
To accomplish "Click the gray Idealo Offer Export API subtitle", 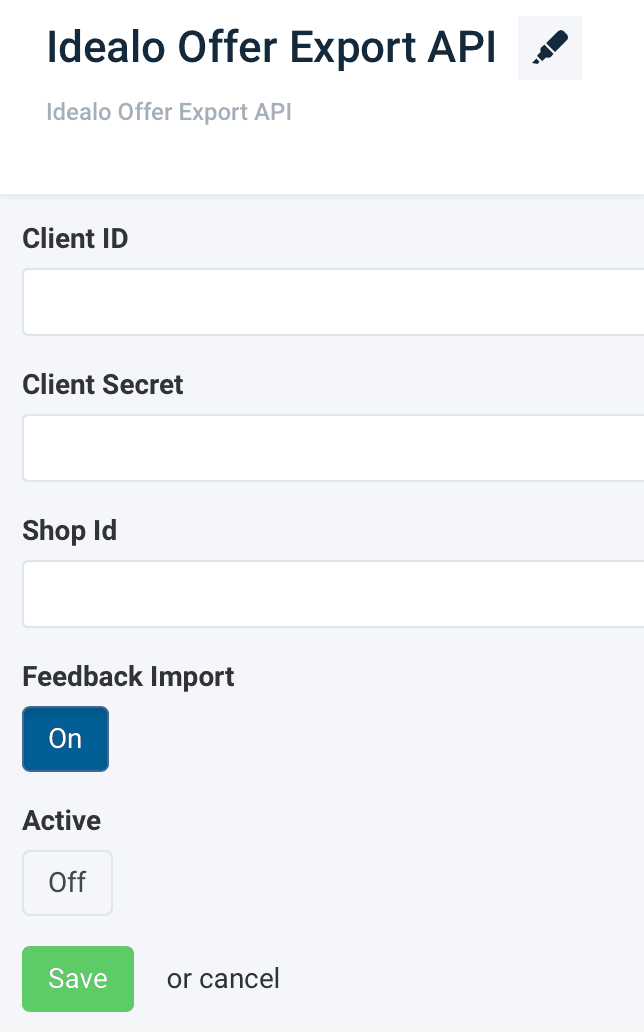I will coord(169,111).
